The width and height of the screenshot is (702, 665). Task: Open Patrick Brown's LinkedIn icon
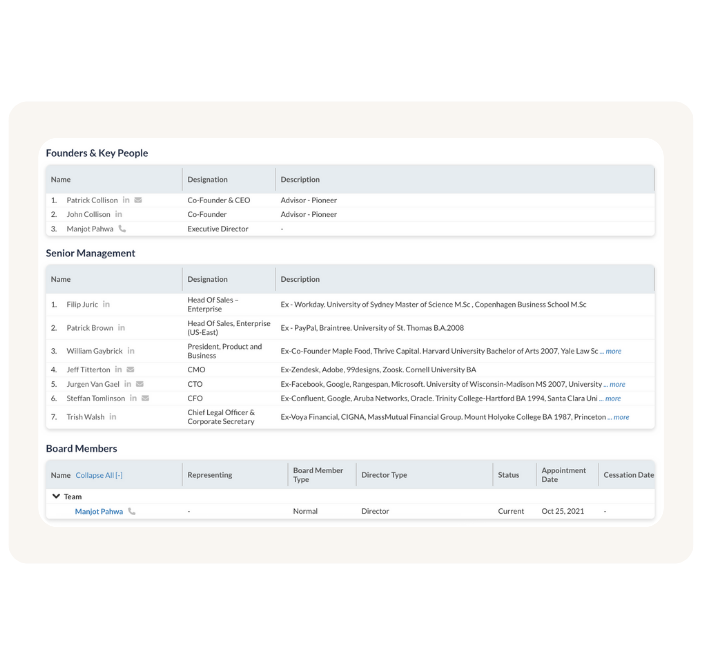point(121,328)
